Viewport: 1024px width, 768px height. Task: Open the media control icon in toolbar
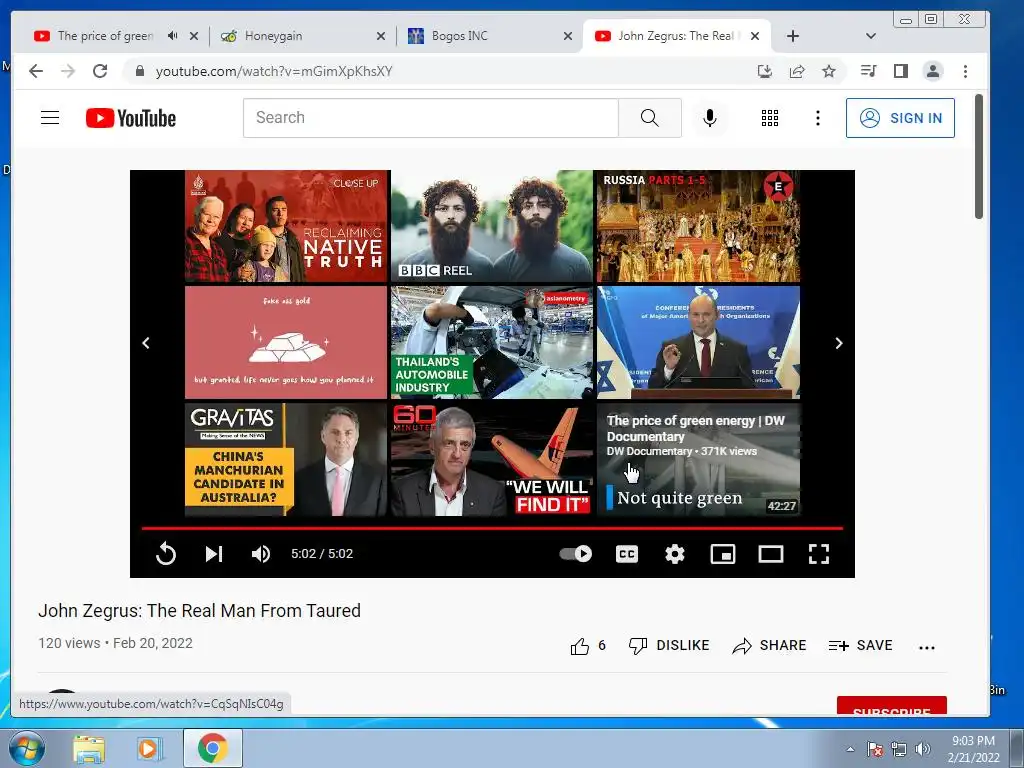coord(869,71)
